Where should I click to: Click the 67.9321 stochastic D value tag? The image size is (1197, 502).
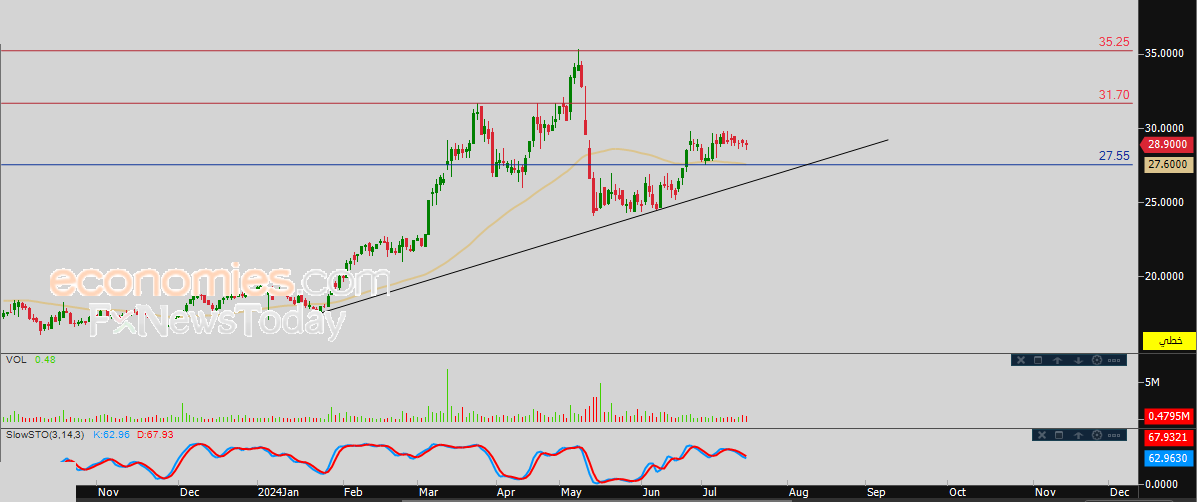click(x=1169, y=437)
